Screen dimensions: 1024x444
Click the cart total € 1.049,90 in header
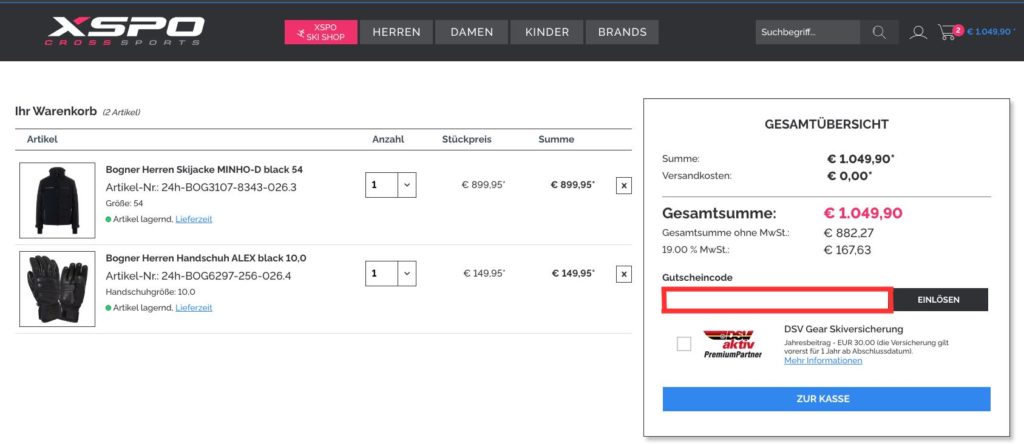click(991, 31)
